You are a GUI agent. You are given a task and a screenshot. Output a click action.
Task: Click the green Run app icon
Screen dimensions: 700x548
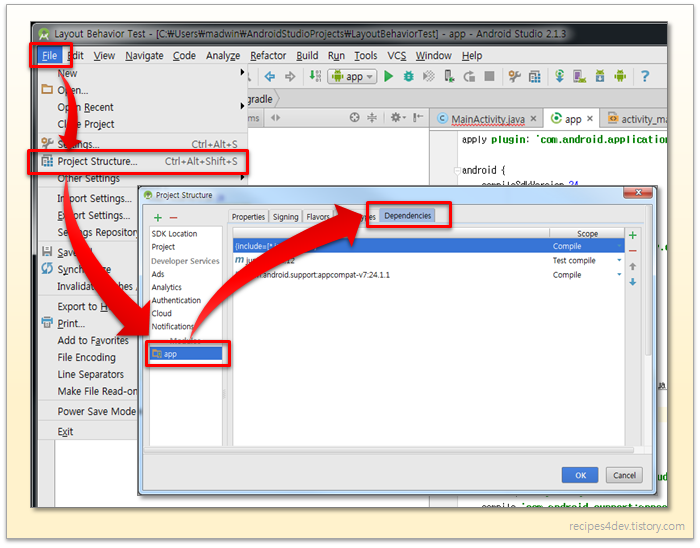tap(389, 76)
